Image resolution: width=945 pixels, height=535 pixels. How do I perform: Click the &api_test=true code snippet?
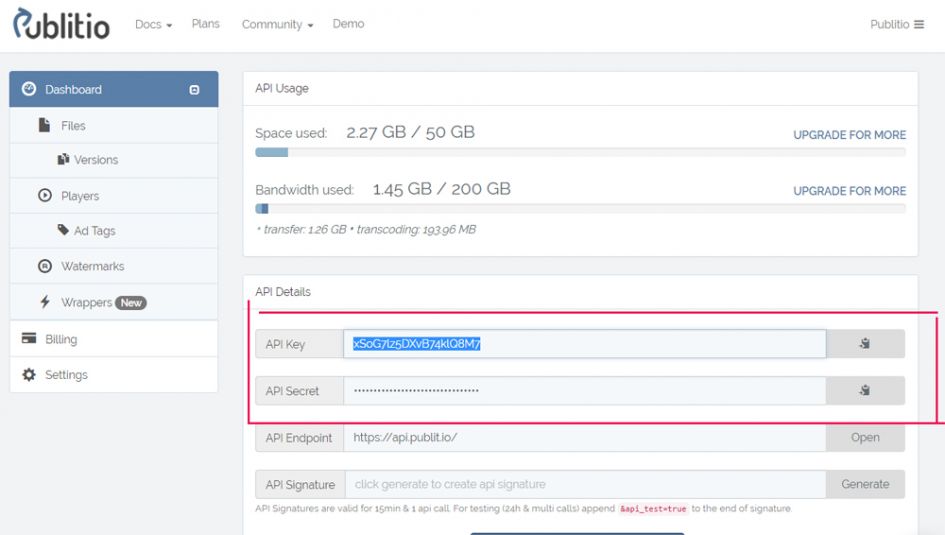653,509
